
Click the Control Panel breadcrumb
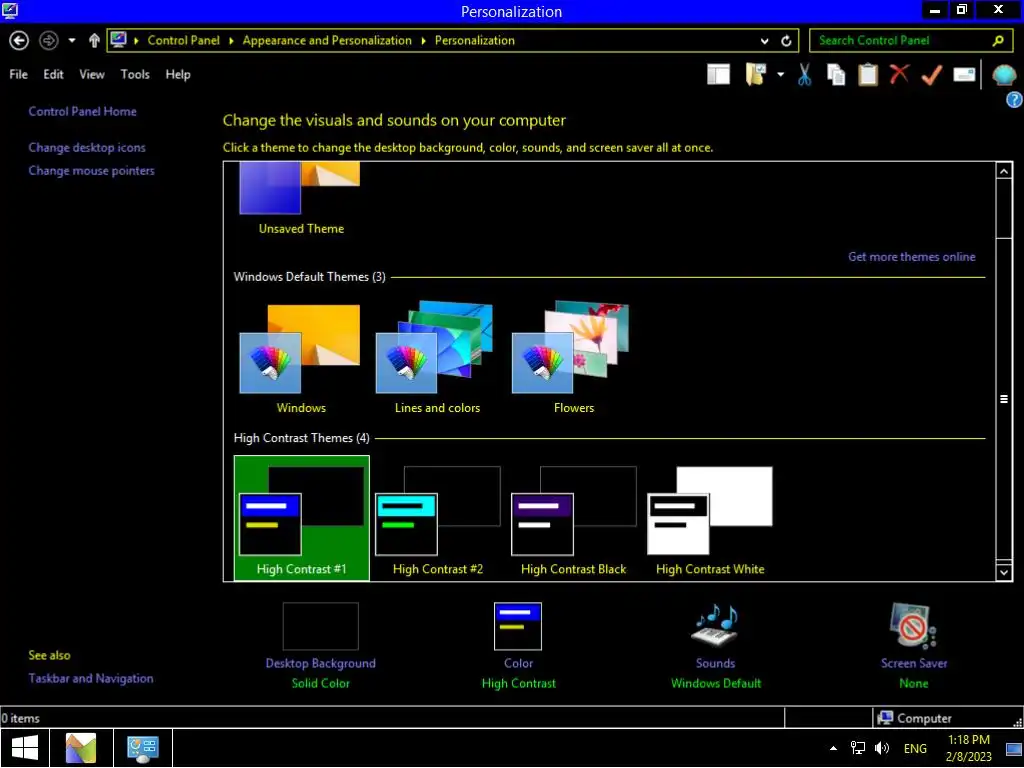(184, 40)
